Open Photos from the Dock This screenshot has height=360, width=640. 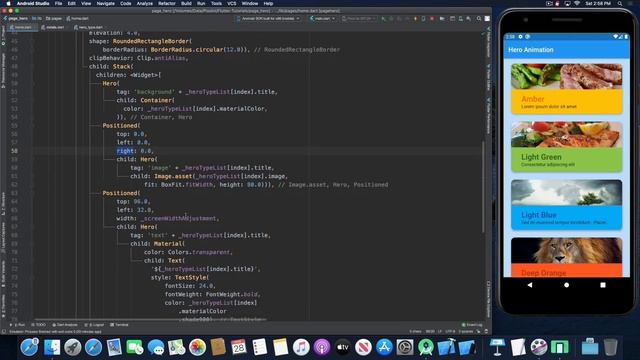(x=198, y=347)
